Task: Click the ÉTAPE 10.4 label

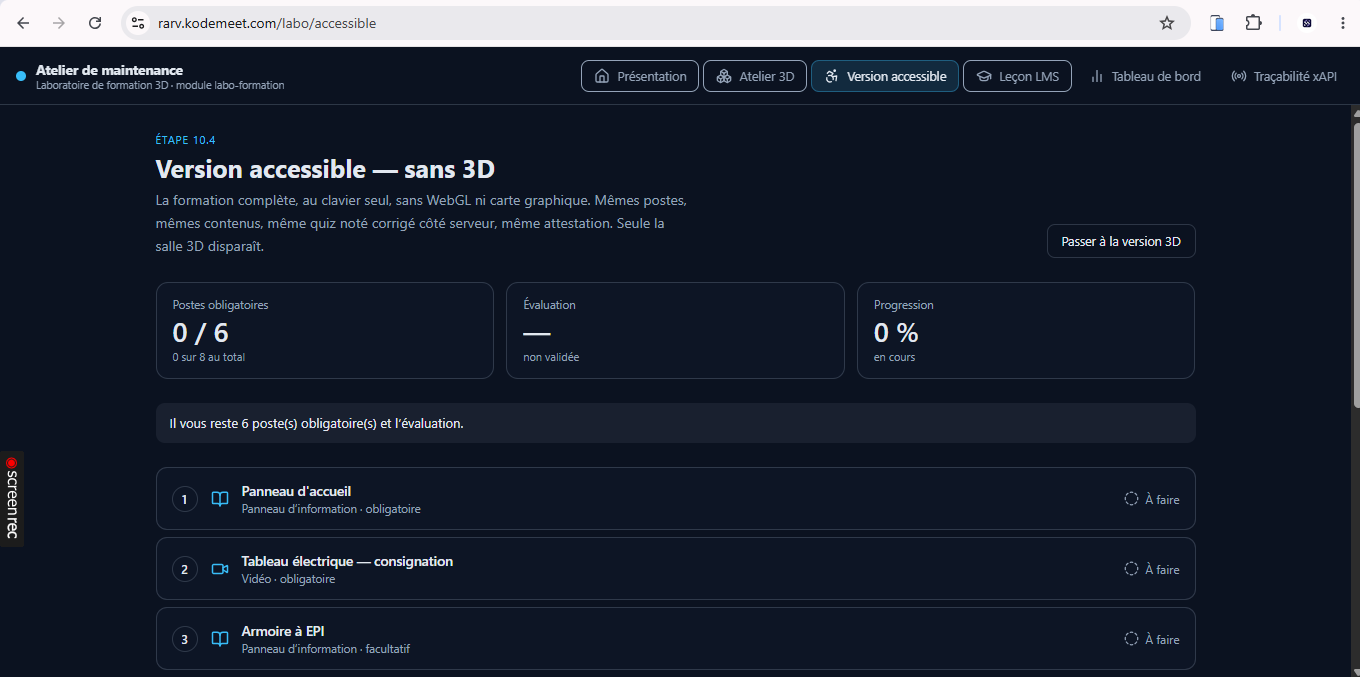Action: (x=186, y=140)
